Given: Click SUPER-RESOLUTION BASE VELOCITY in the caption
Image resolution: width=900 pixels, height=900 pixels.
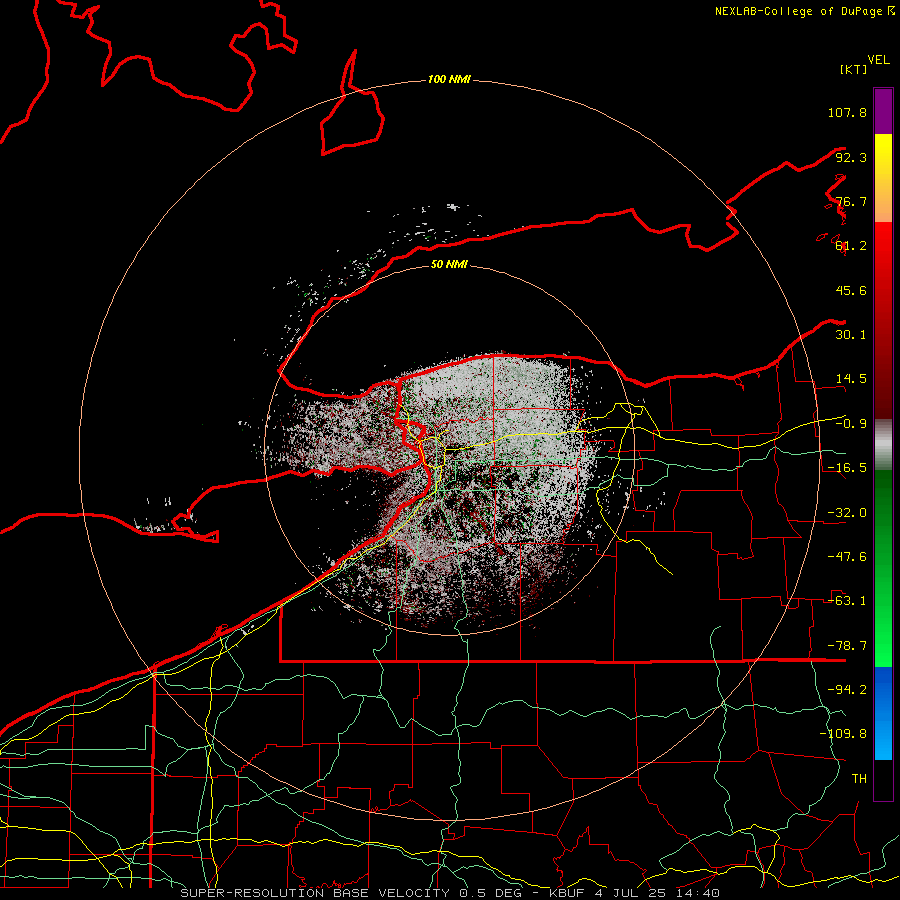Looking at the screenshot, I should coord(315,893).
